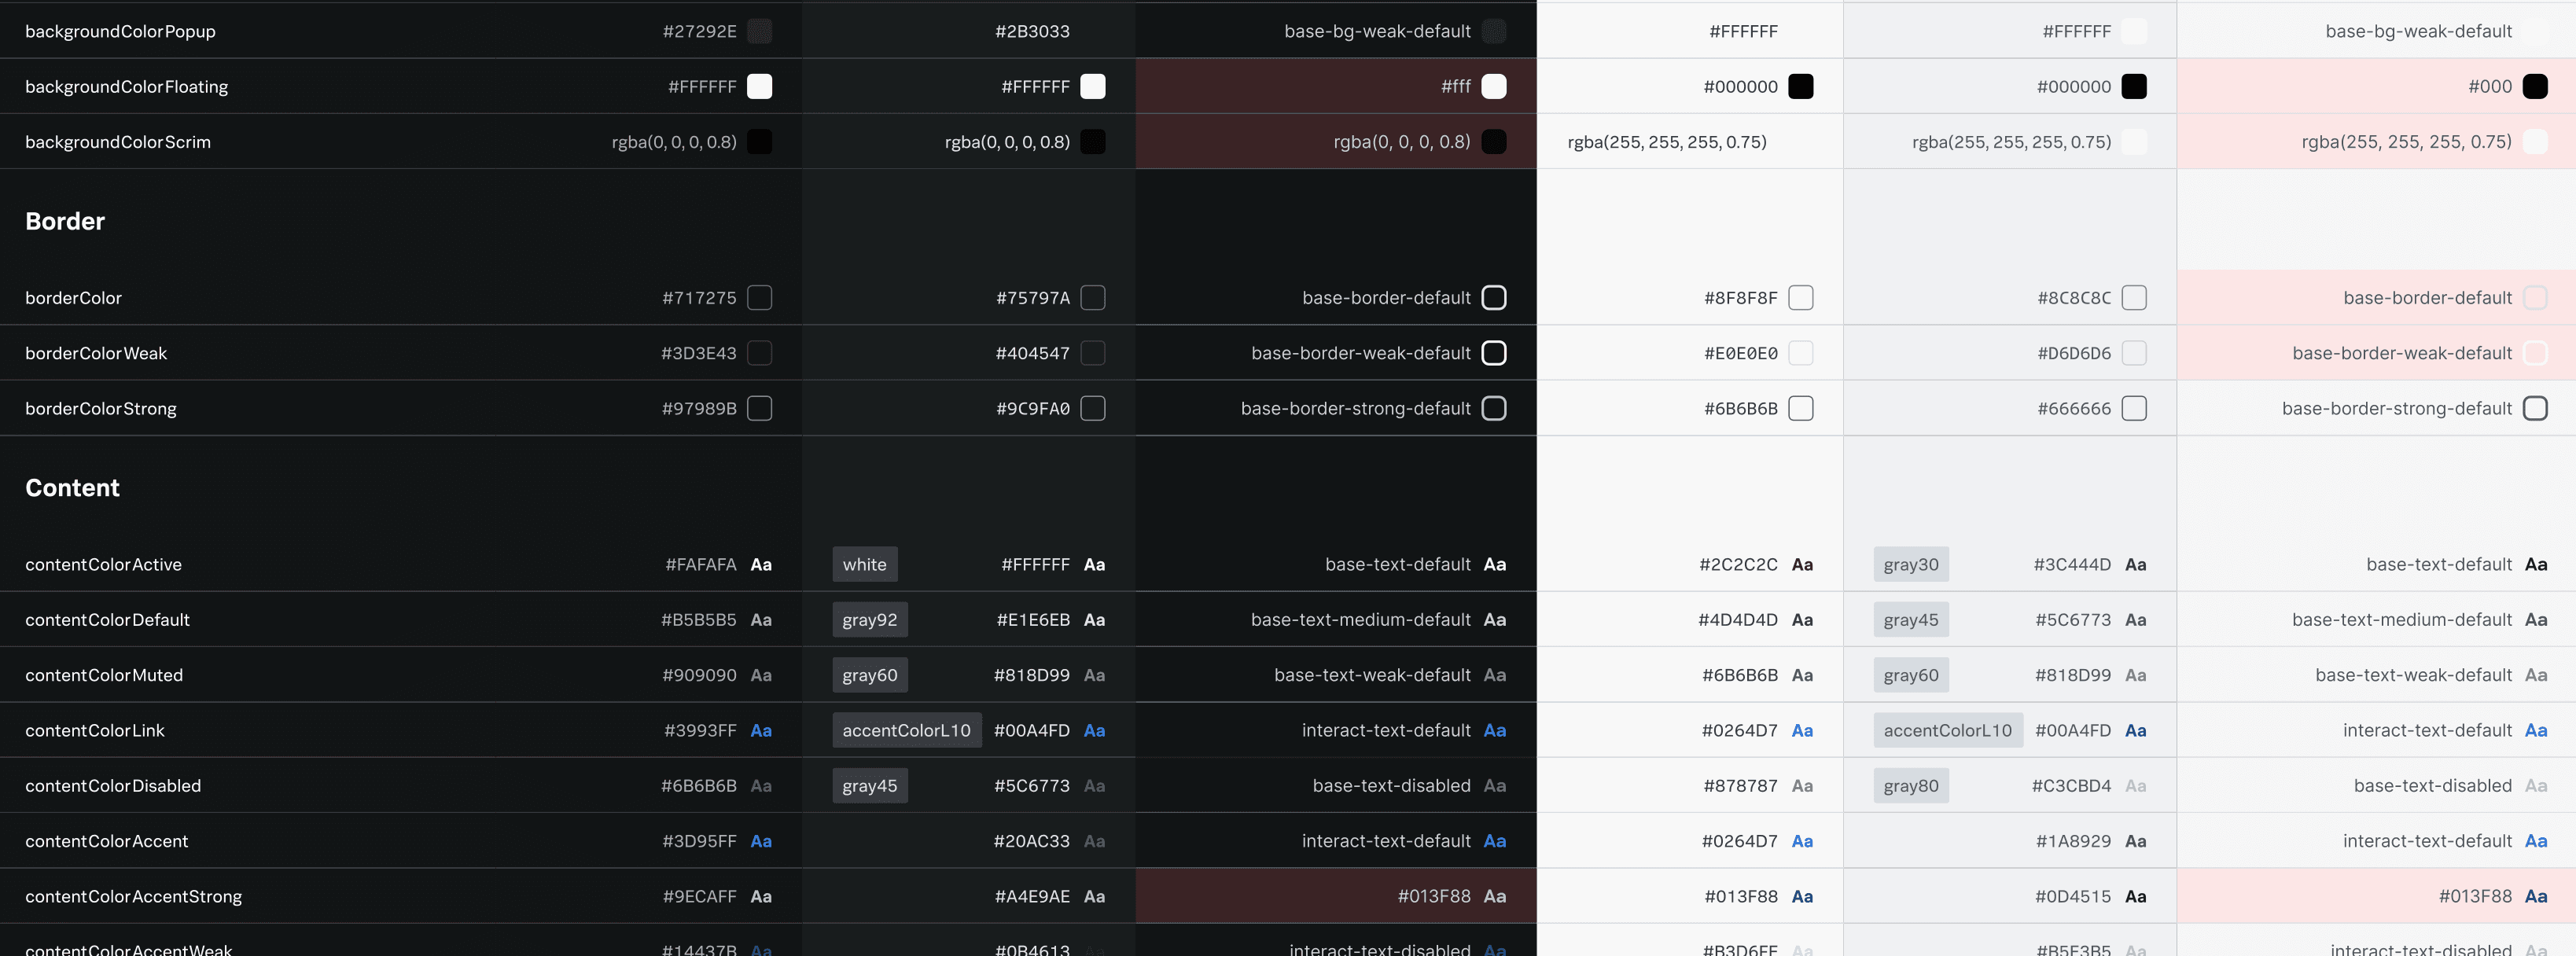Click the swatch next to #9C9FA0
The image size is (2576, 956).
pos(1093,408)
